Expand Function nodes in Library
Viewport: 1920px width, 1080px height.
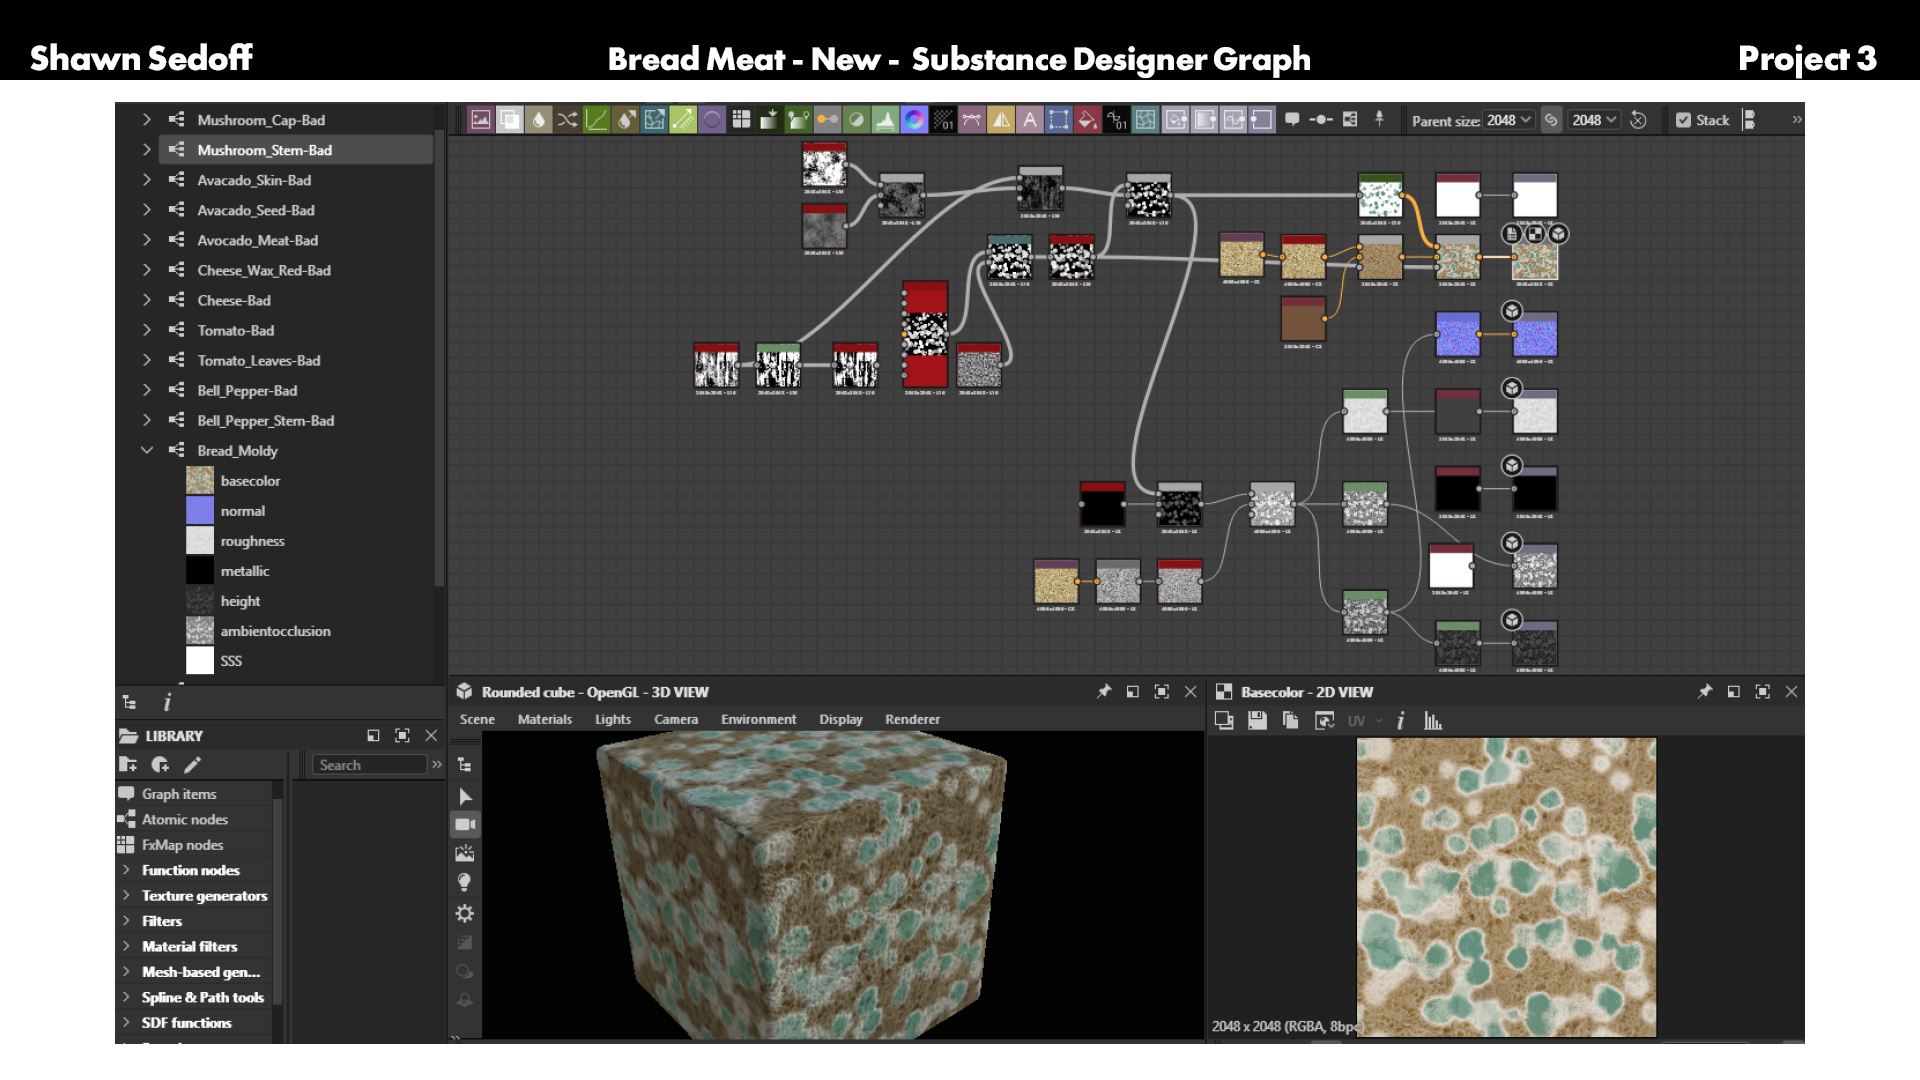(x=126, y=870)
